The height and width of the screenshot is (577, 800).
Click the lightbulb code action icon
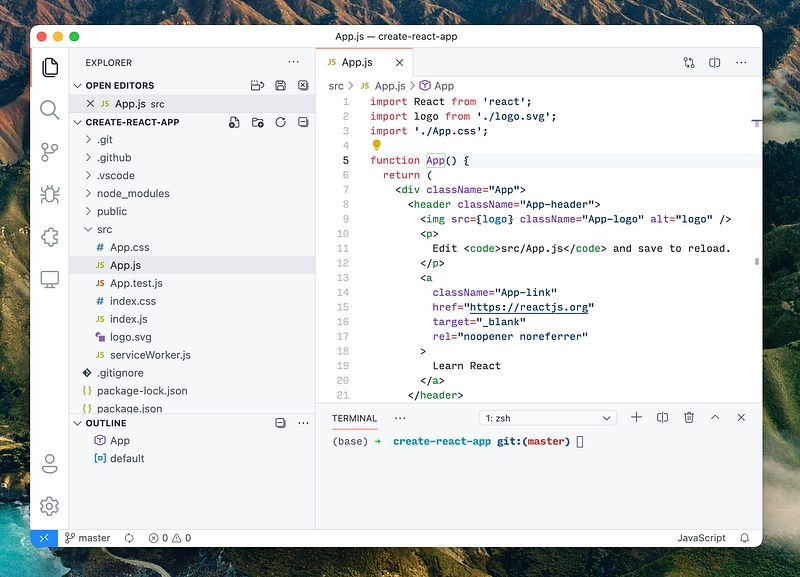pyautogui.click(x=377, y=145)
